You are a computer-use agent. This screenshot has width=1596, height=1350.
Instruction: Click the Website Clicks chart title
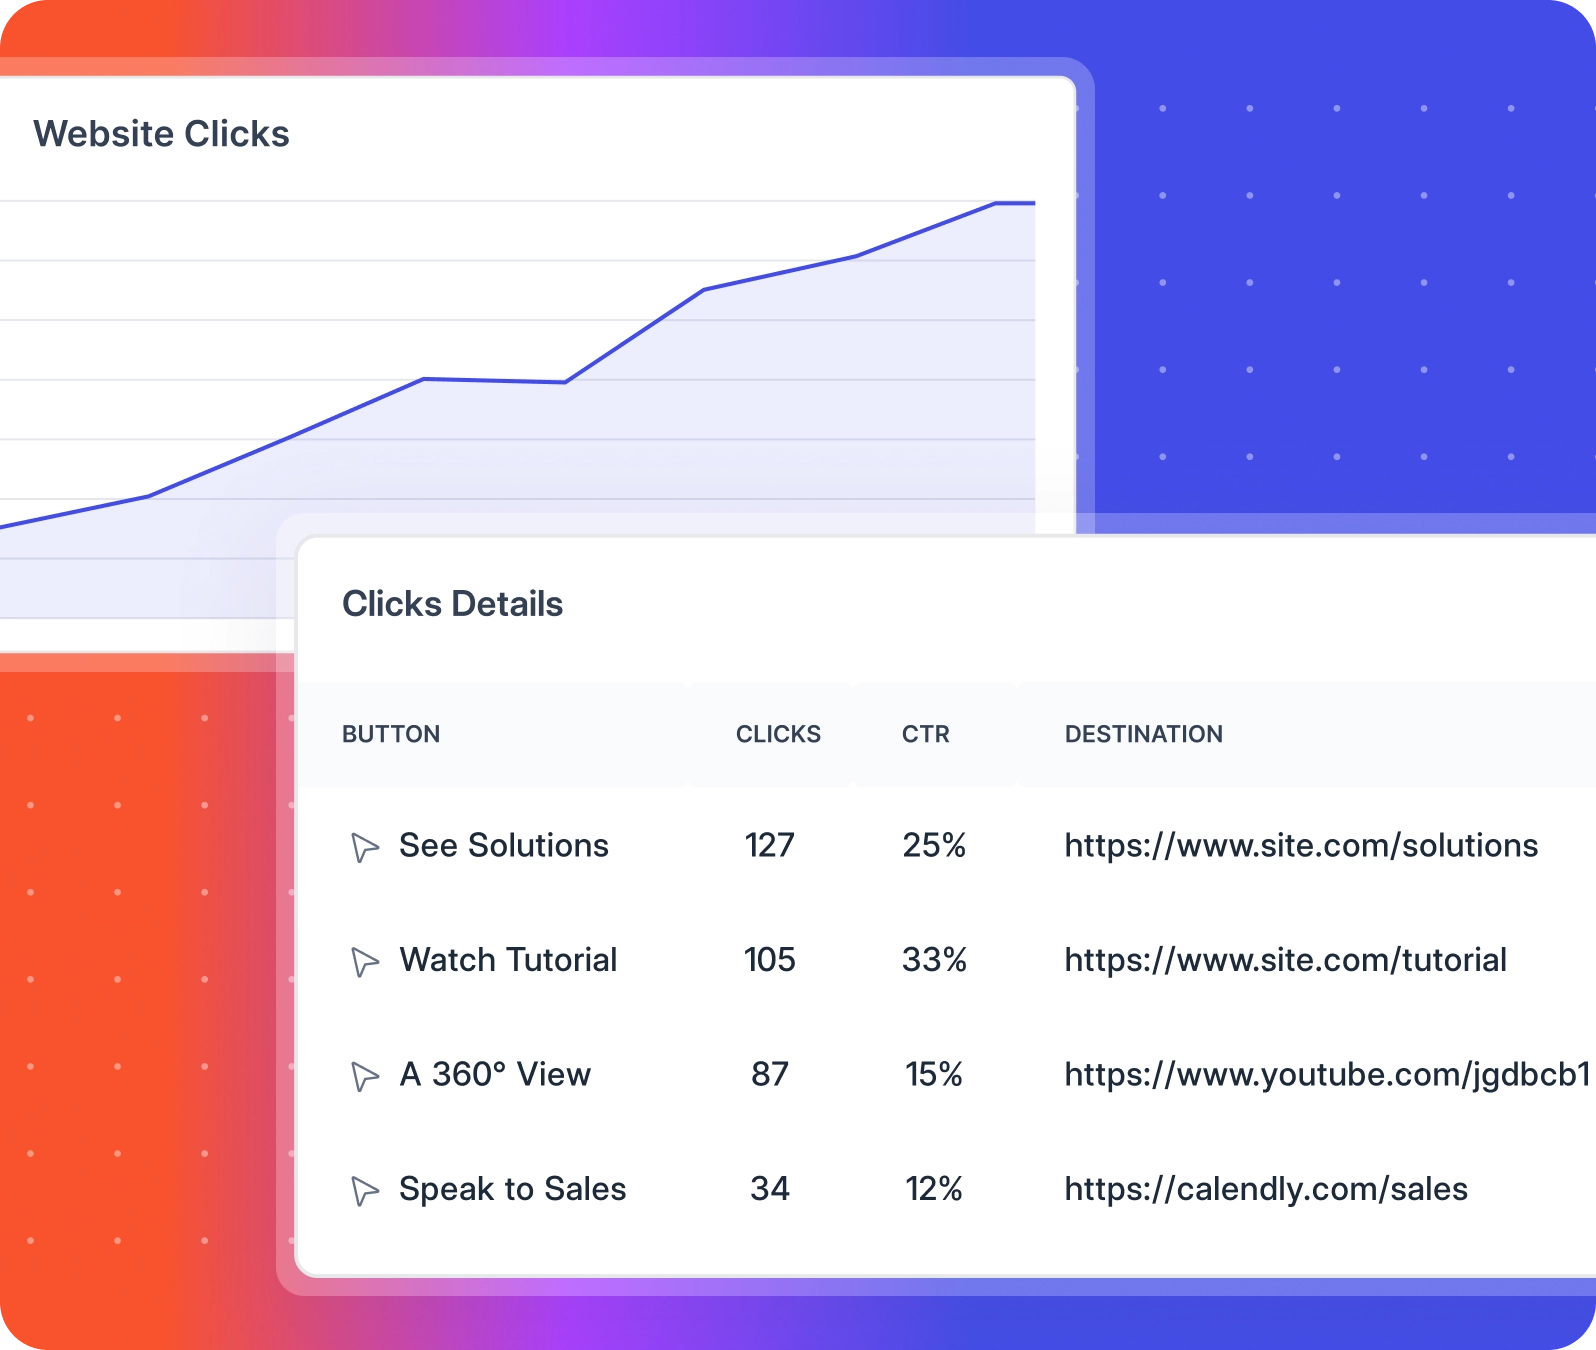[x=161, y=134]
